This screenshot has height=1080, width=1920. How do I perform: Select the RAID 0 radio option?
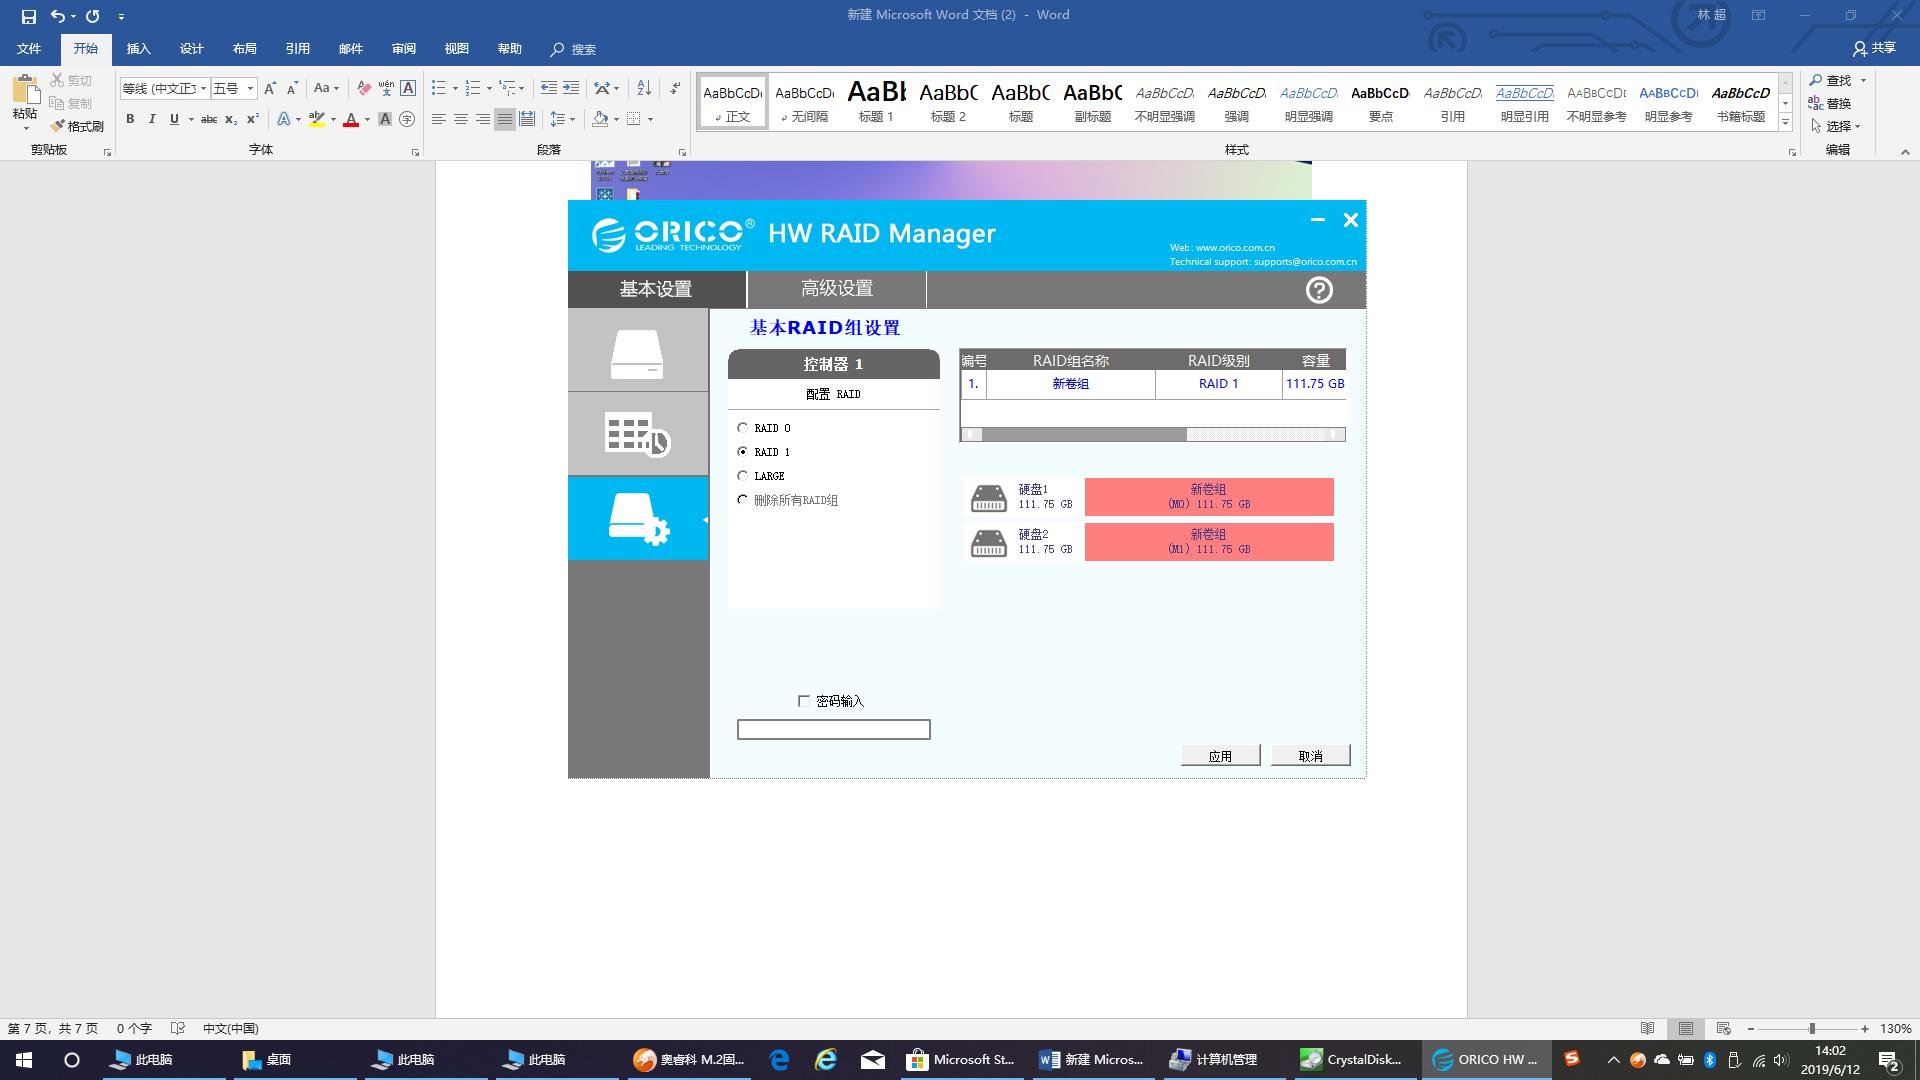tap(743, 428)
